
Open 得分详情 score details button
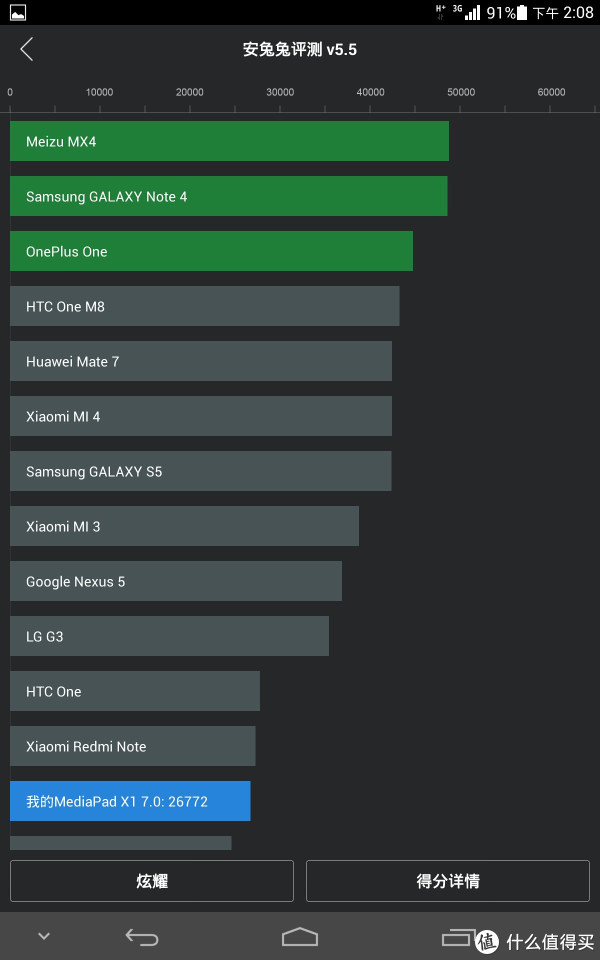(x=448, y=881)
